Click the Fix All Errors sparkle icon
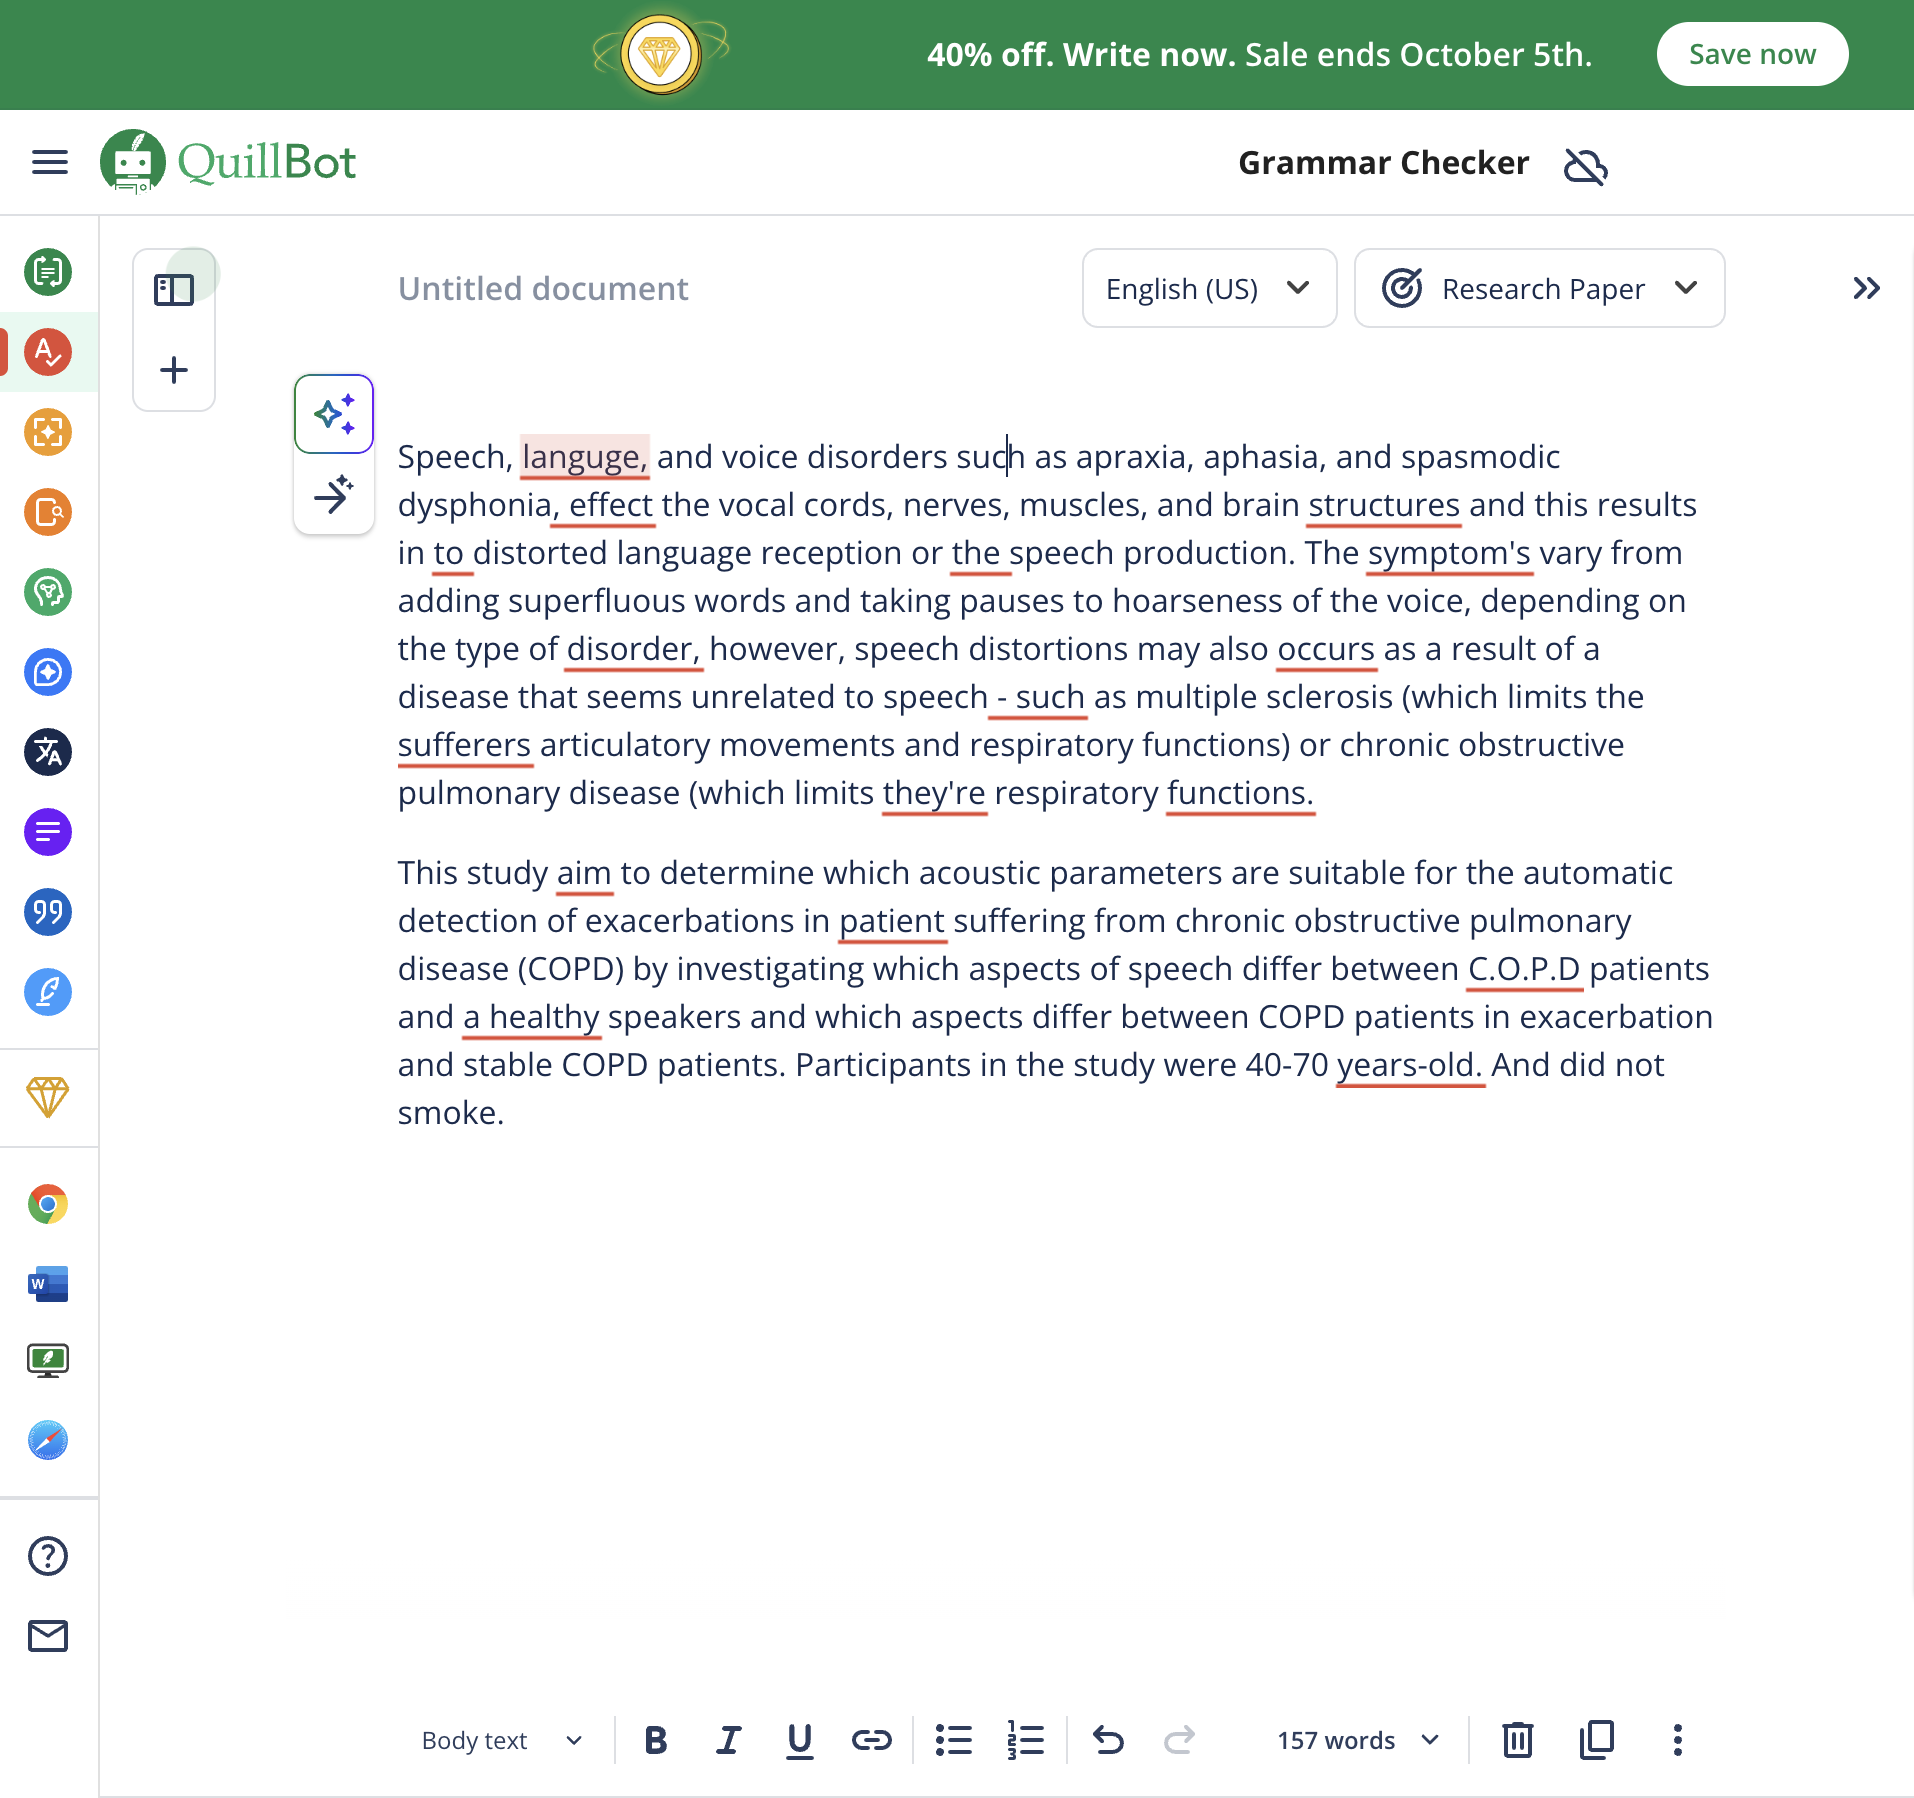 (x=334, y=414)
